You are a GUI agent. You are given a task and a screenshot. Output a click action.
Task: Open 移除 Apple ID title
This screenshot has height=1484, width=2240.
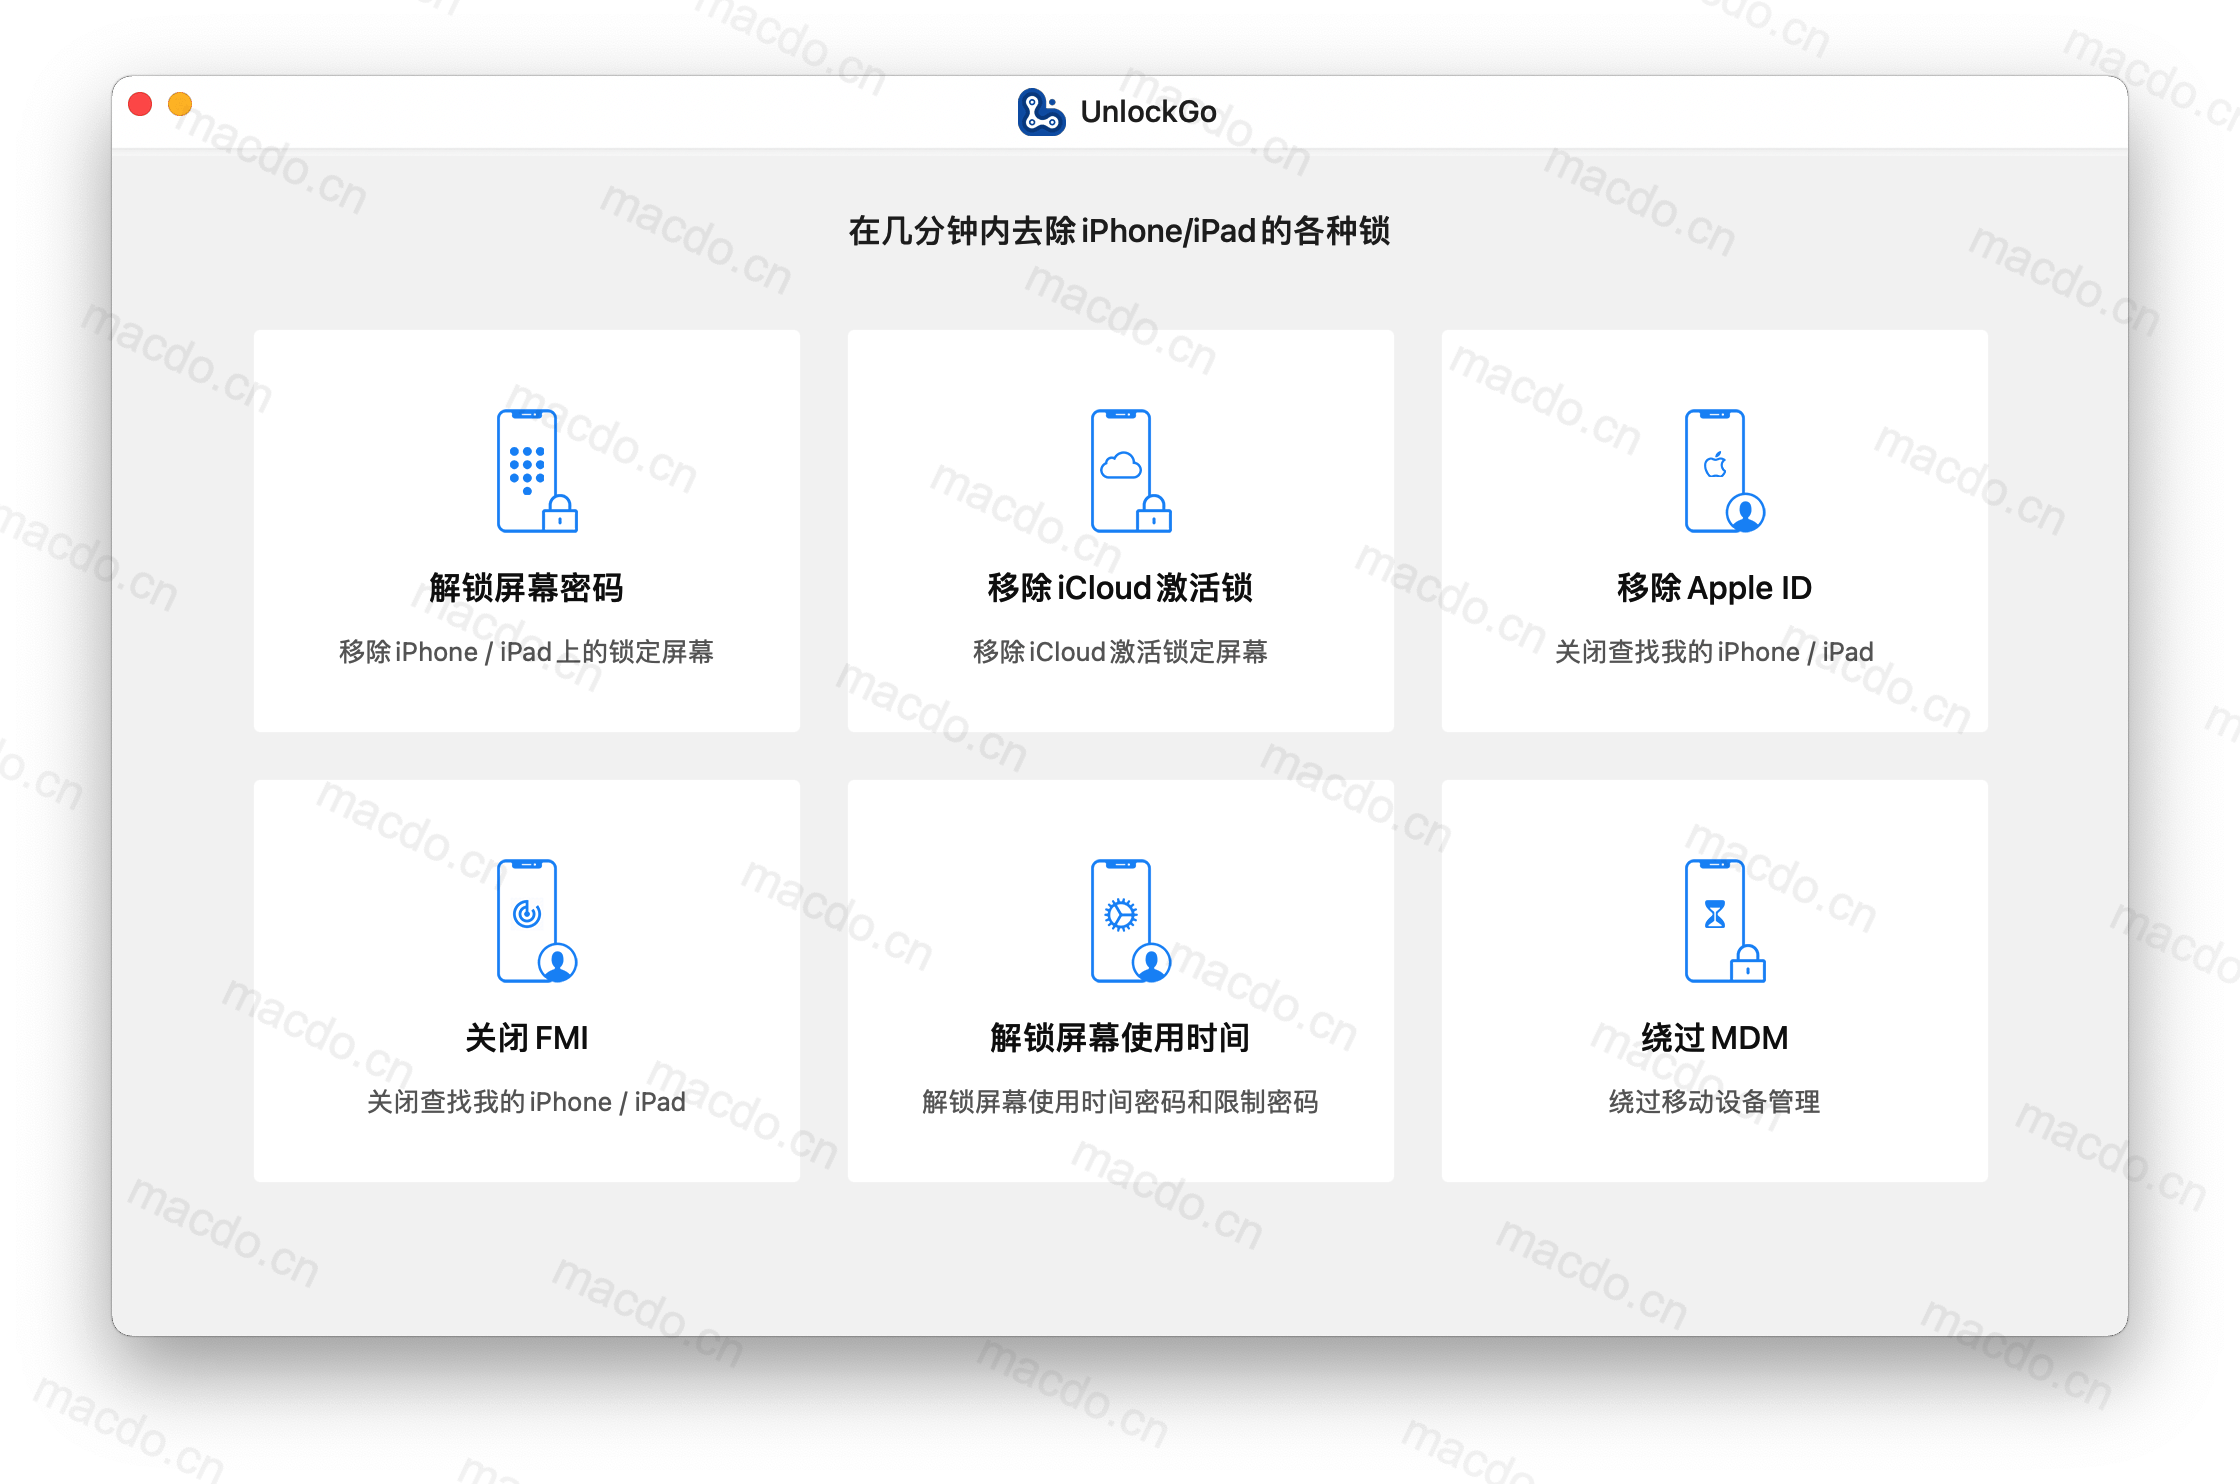coord(1714,588)
